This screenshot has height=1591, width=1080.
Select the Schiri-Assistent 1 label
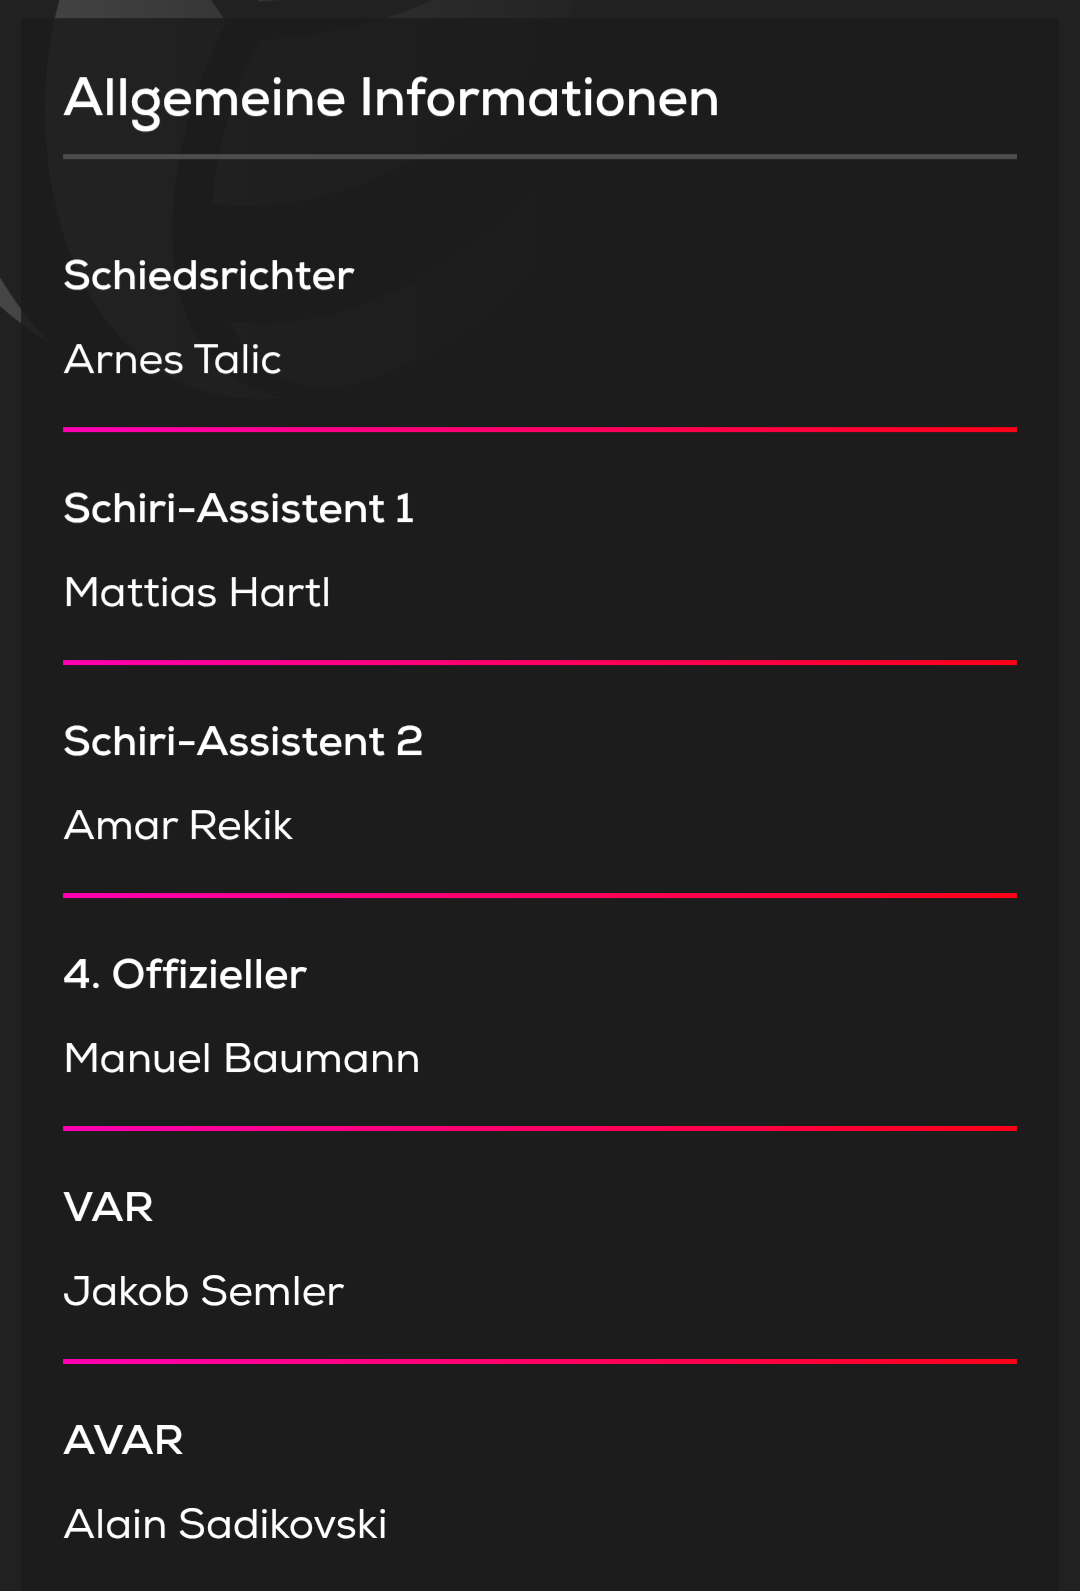238,509
